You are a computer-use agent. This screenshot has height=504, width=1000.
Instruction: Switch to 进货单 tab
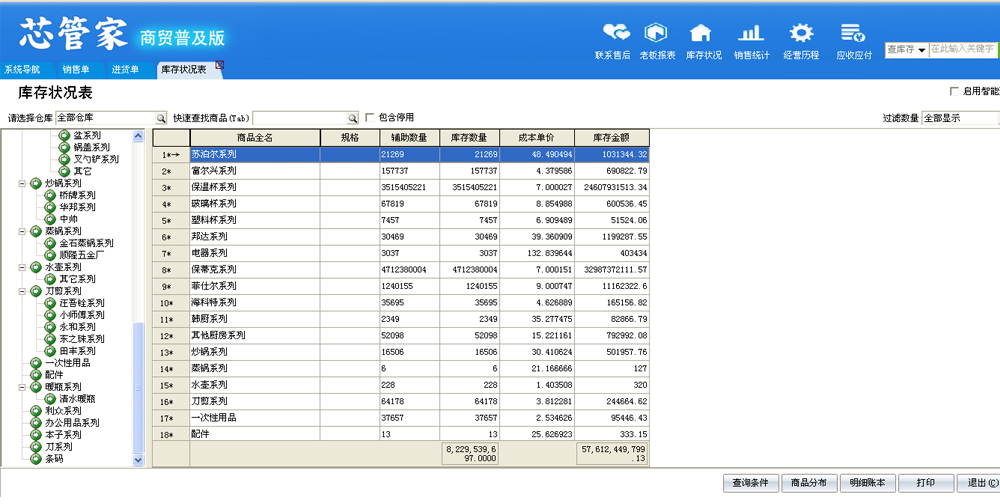(x=125, y=70)
